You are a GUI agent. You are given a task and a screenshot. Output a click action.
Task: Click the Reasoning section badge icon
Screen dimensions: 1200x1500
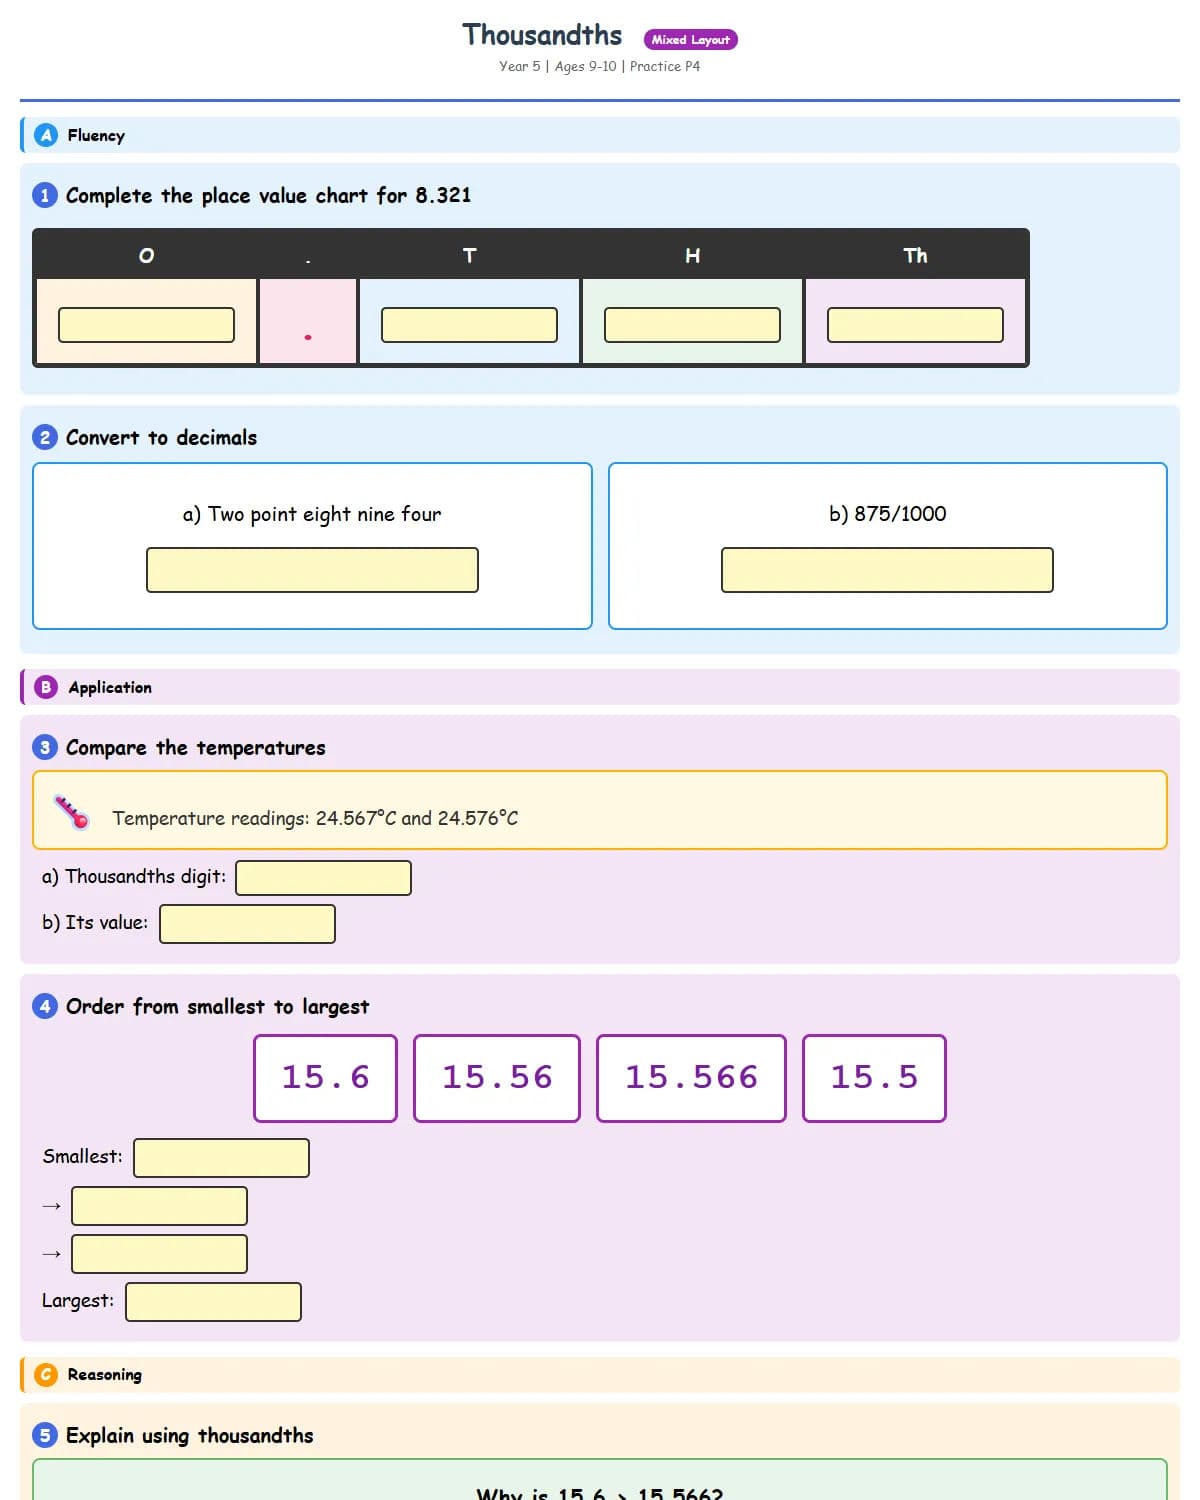tap(44, 1374)
